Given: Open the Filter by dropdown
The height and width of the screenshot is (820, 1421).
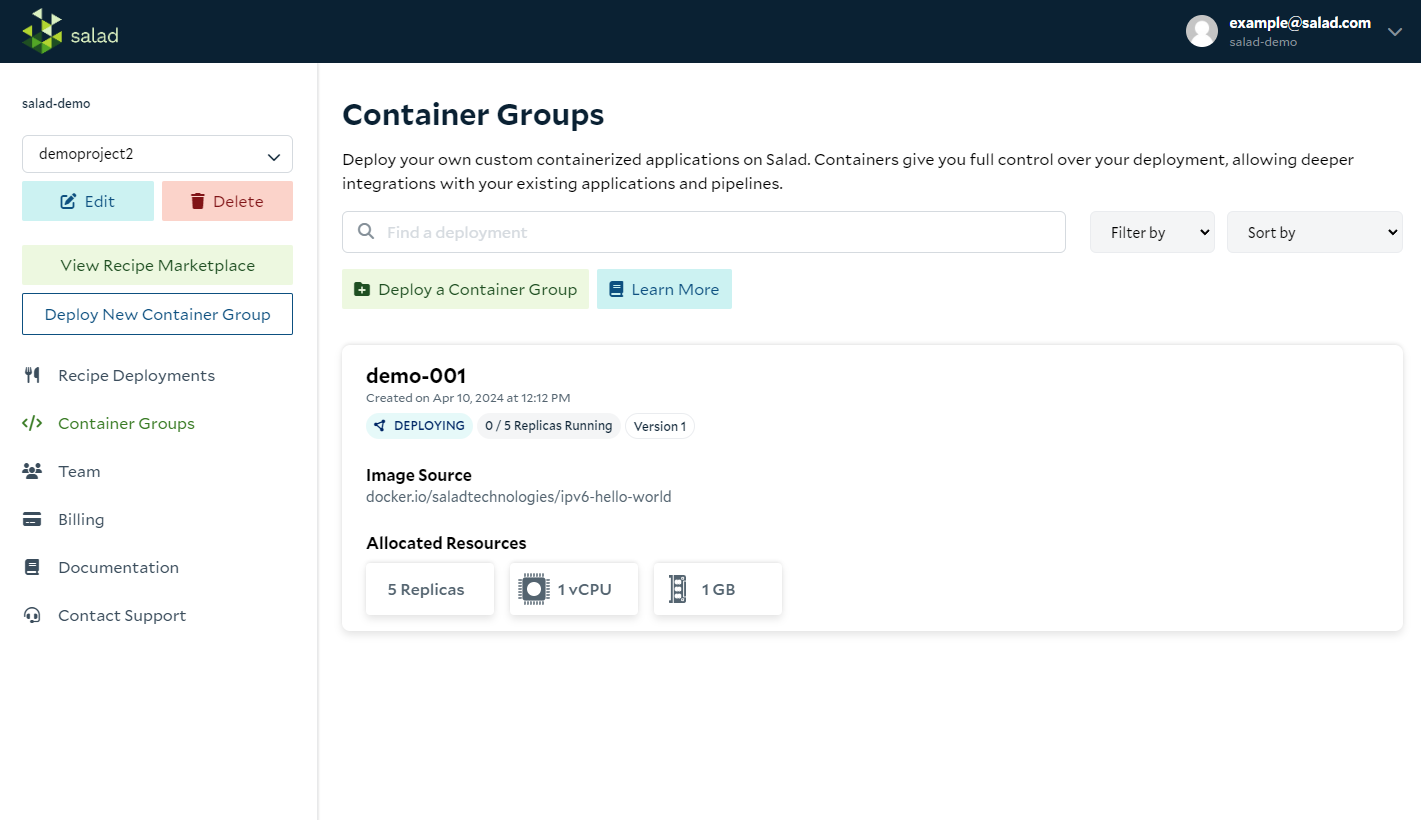Looking at the screenshot, I should pos(1152,232).
